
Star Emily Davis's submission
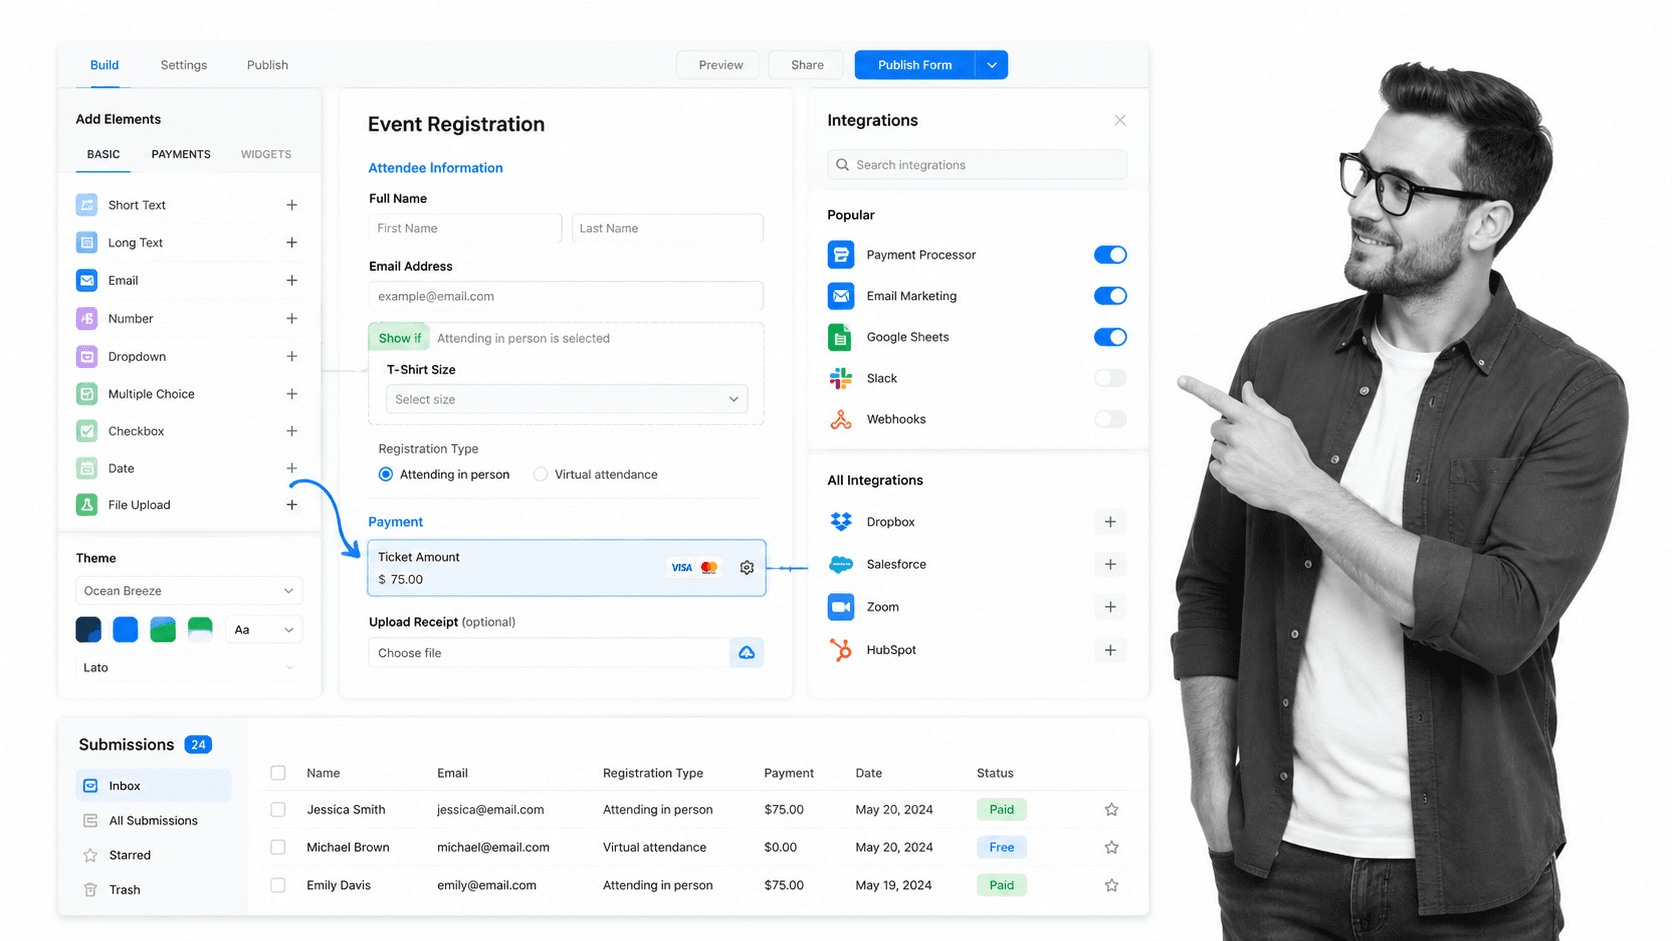1111,885
